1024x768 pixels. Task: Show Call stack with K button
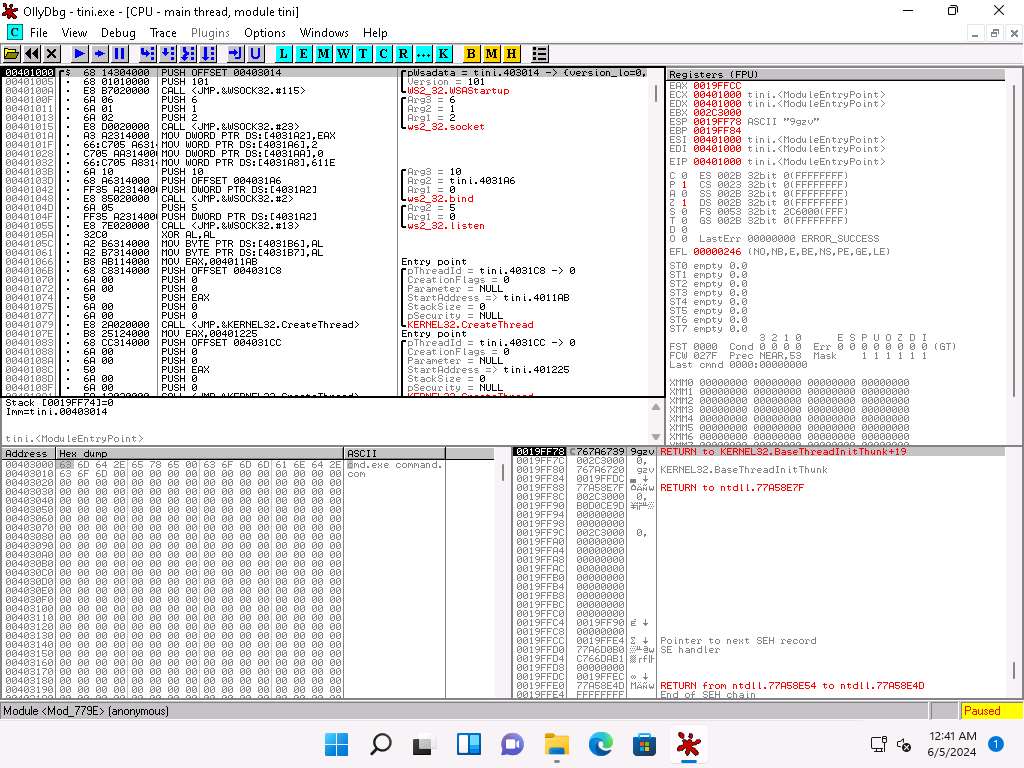click(443, 53)
